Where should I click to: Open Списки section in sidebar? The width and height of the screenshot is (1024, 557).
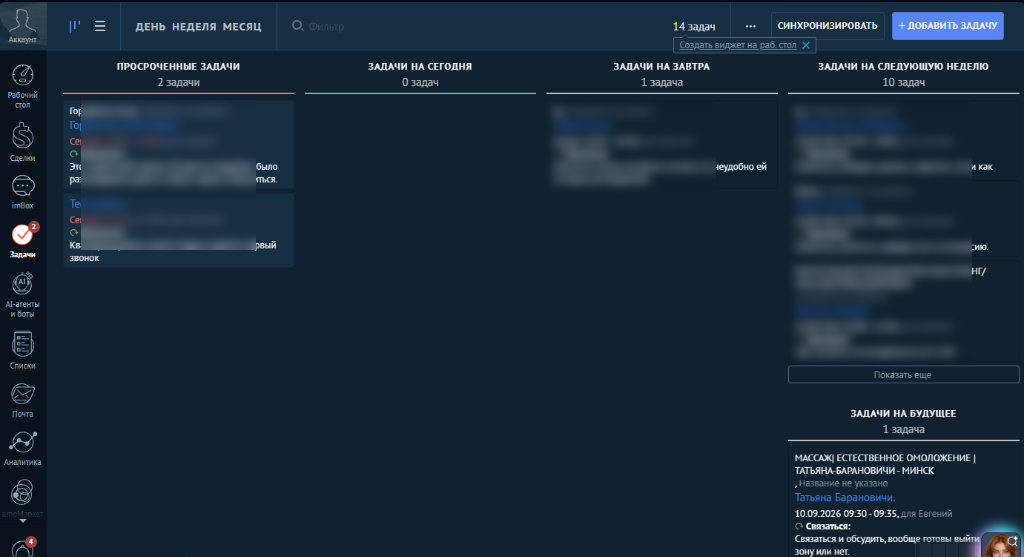point(23,350)
